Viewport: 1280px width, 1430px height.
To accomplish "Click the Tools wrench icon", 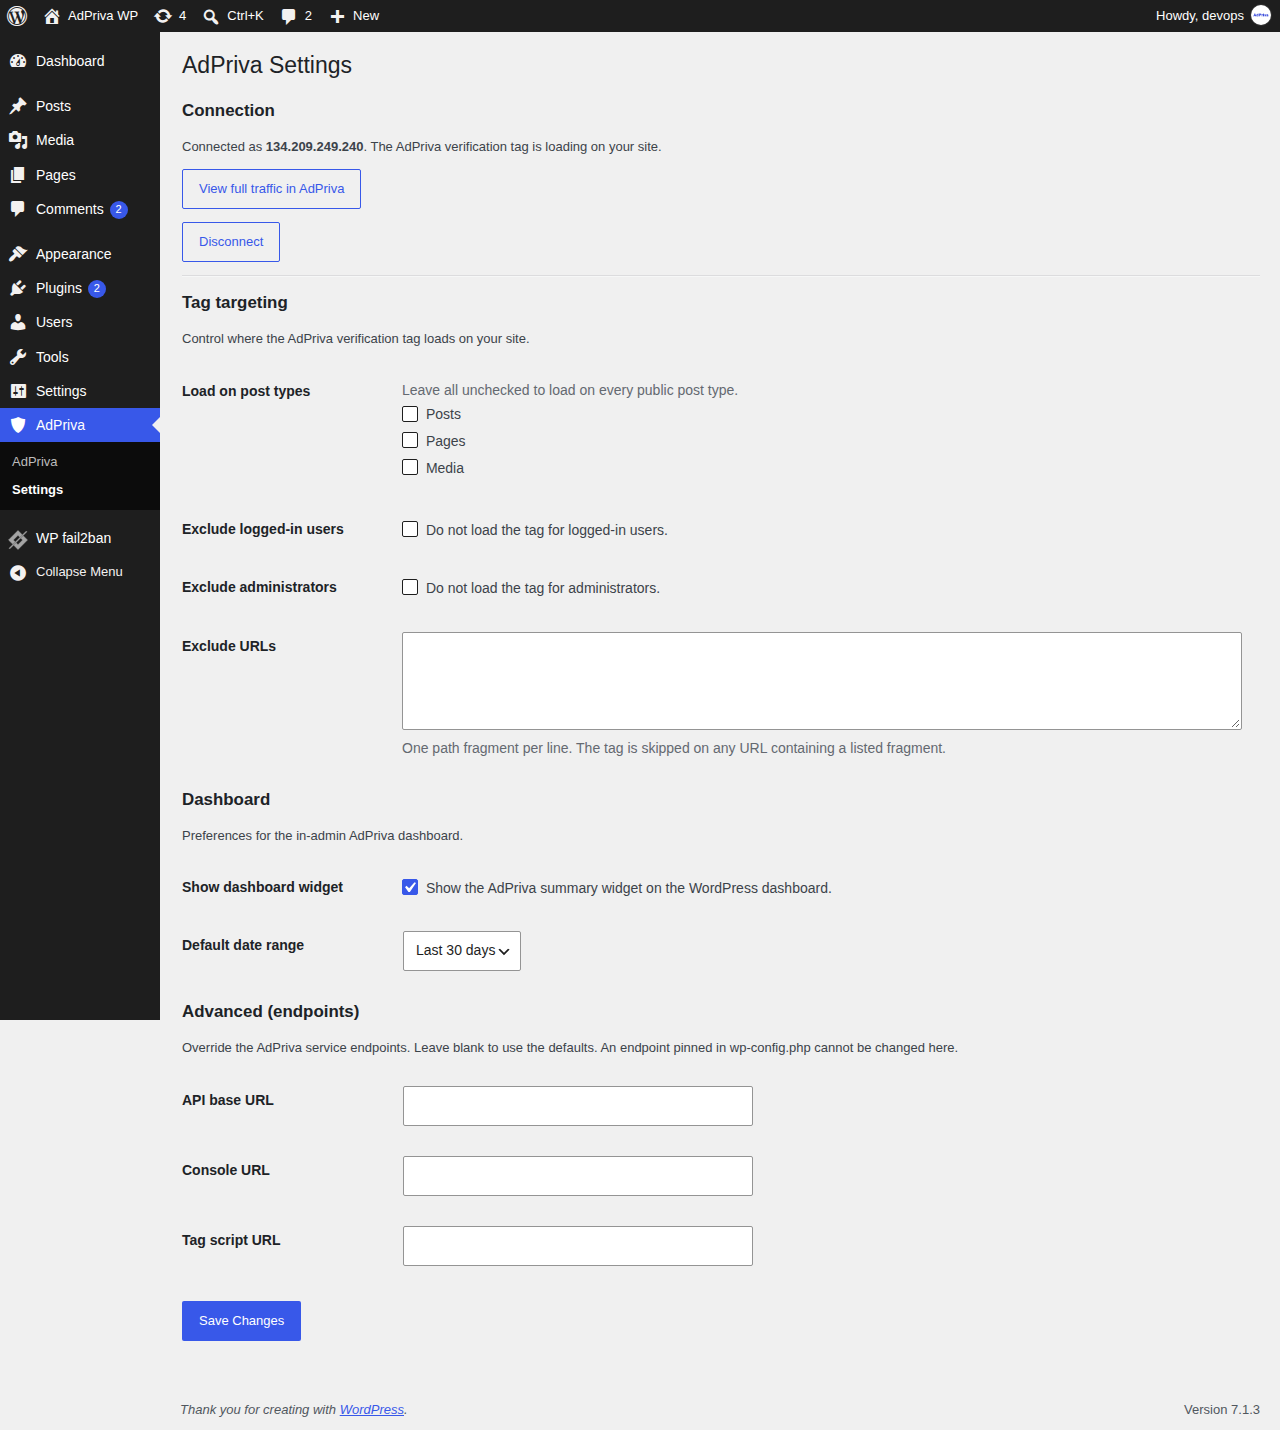I will tap(18, 357).
